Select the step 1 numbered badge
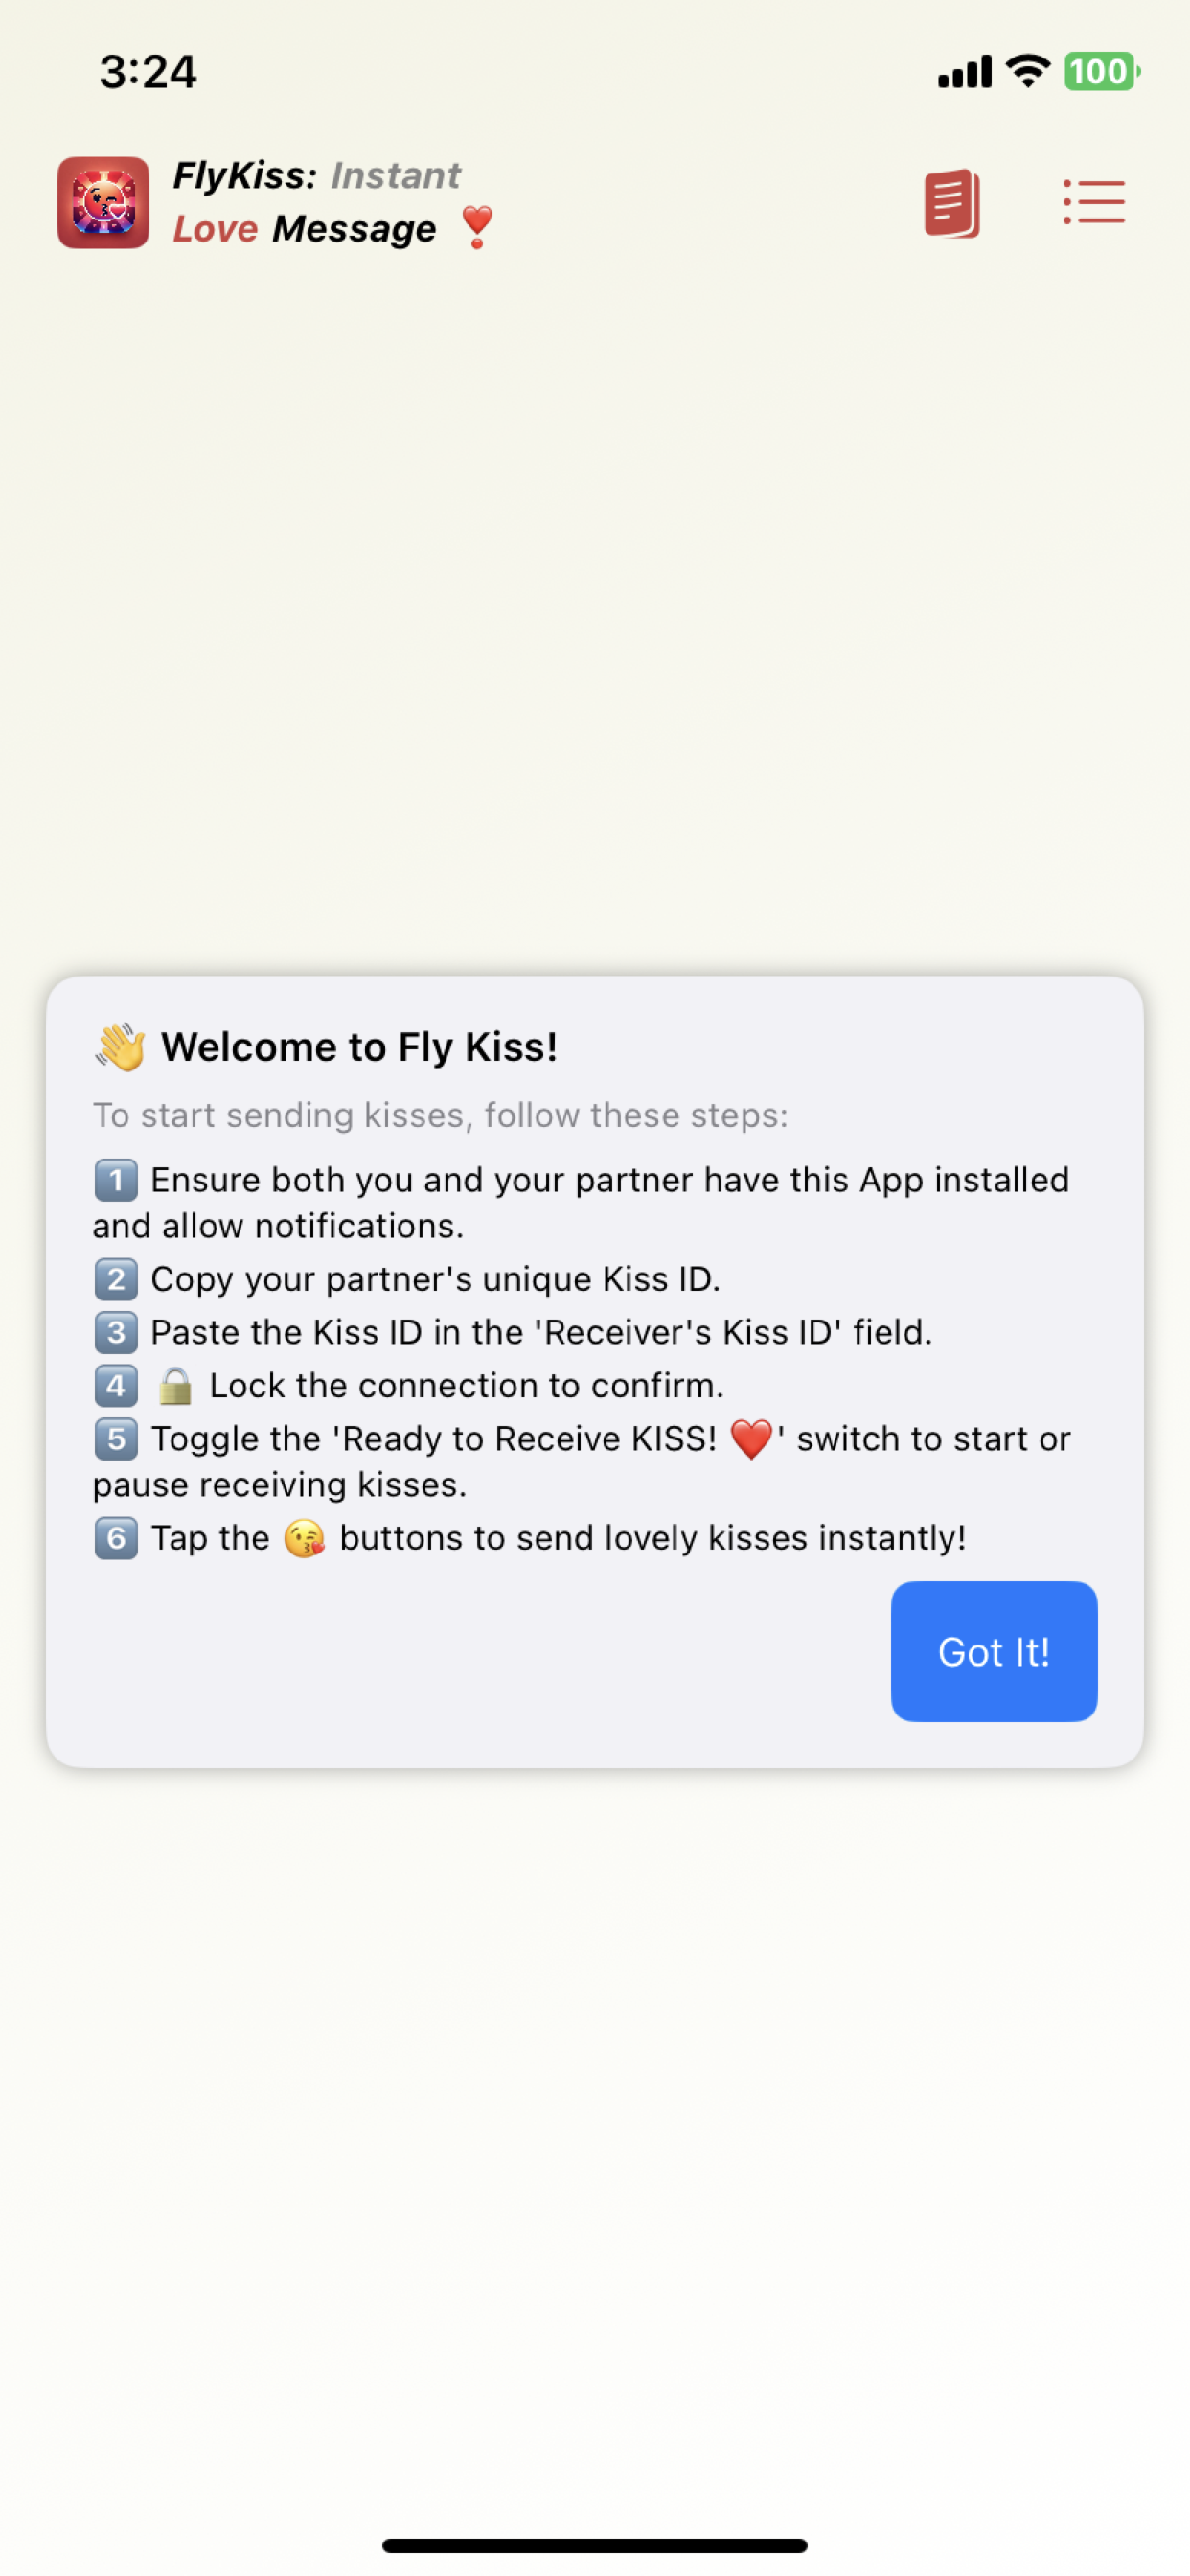Screen dimensions: 1190x2576 pos(116,1180)
